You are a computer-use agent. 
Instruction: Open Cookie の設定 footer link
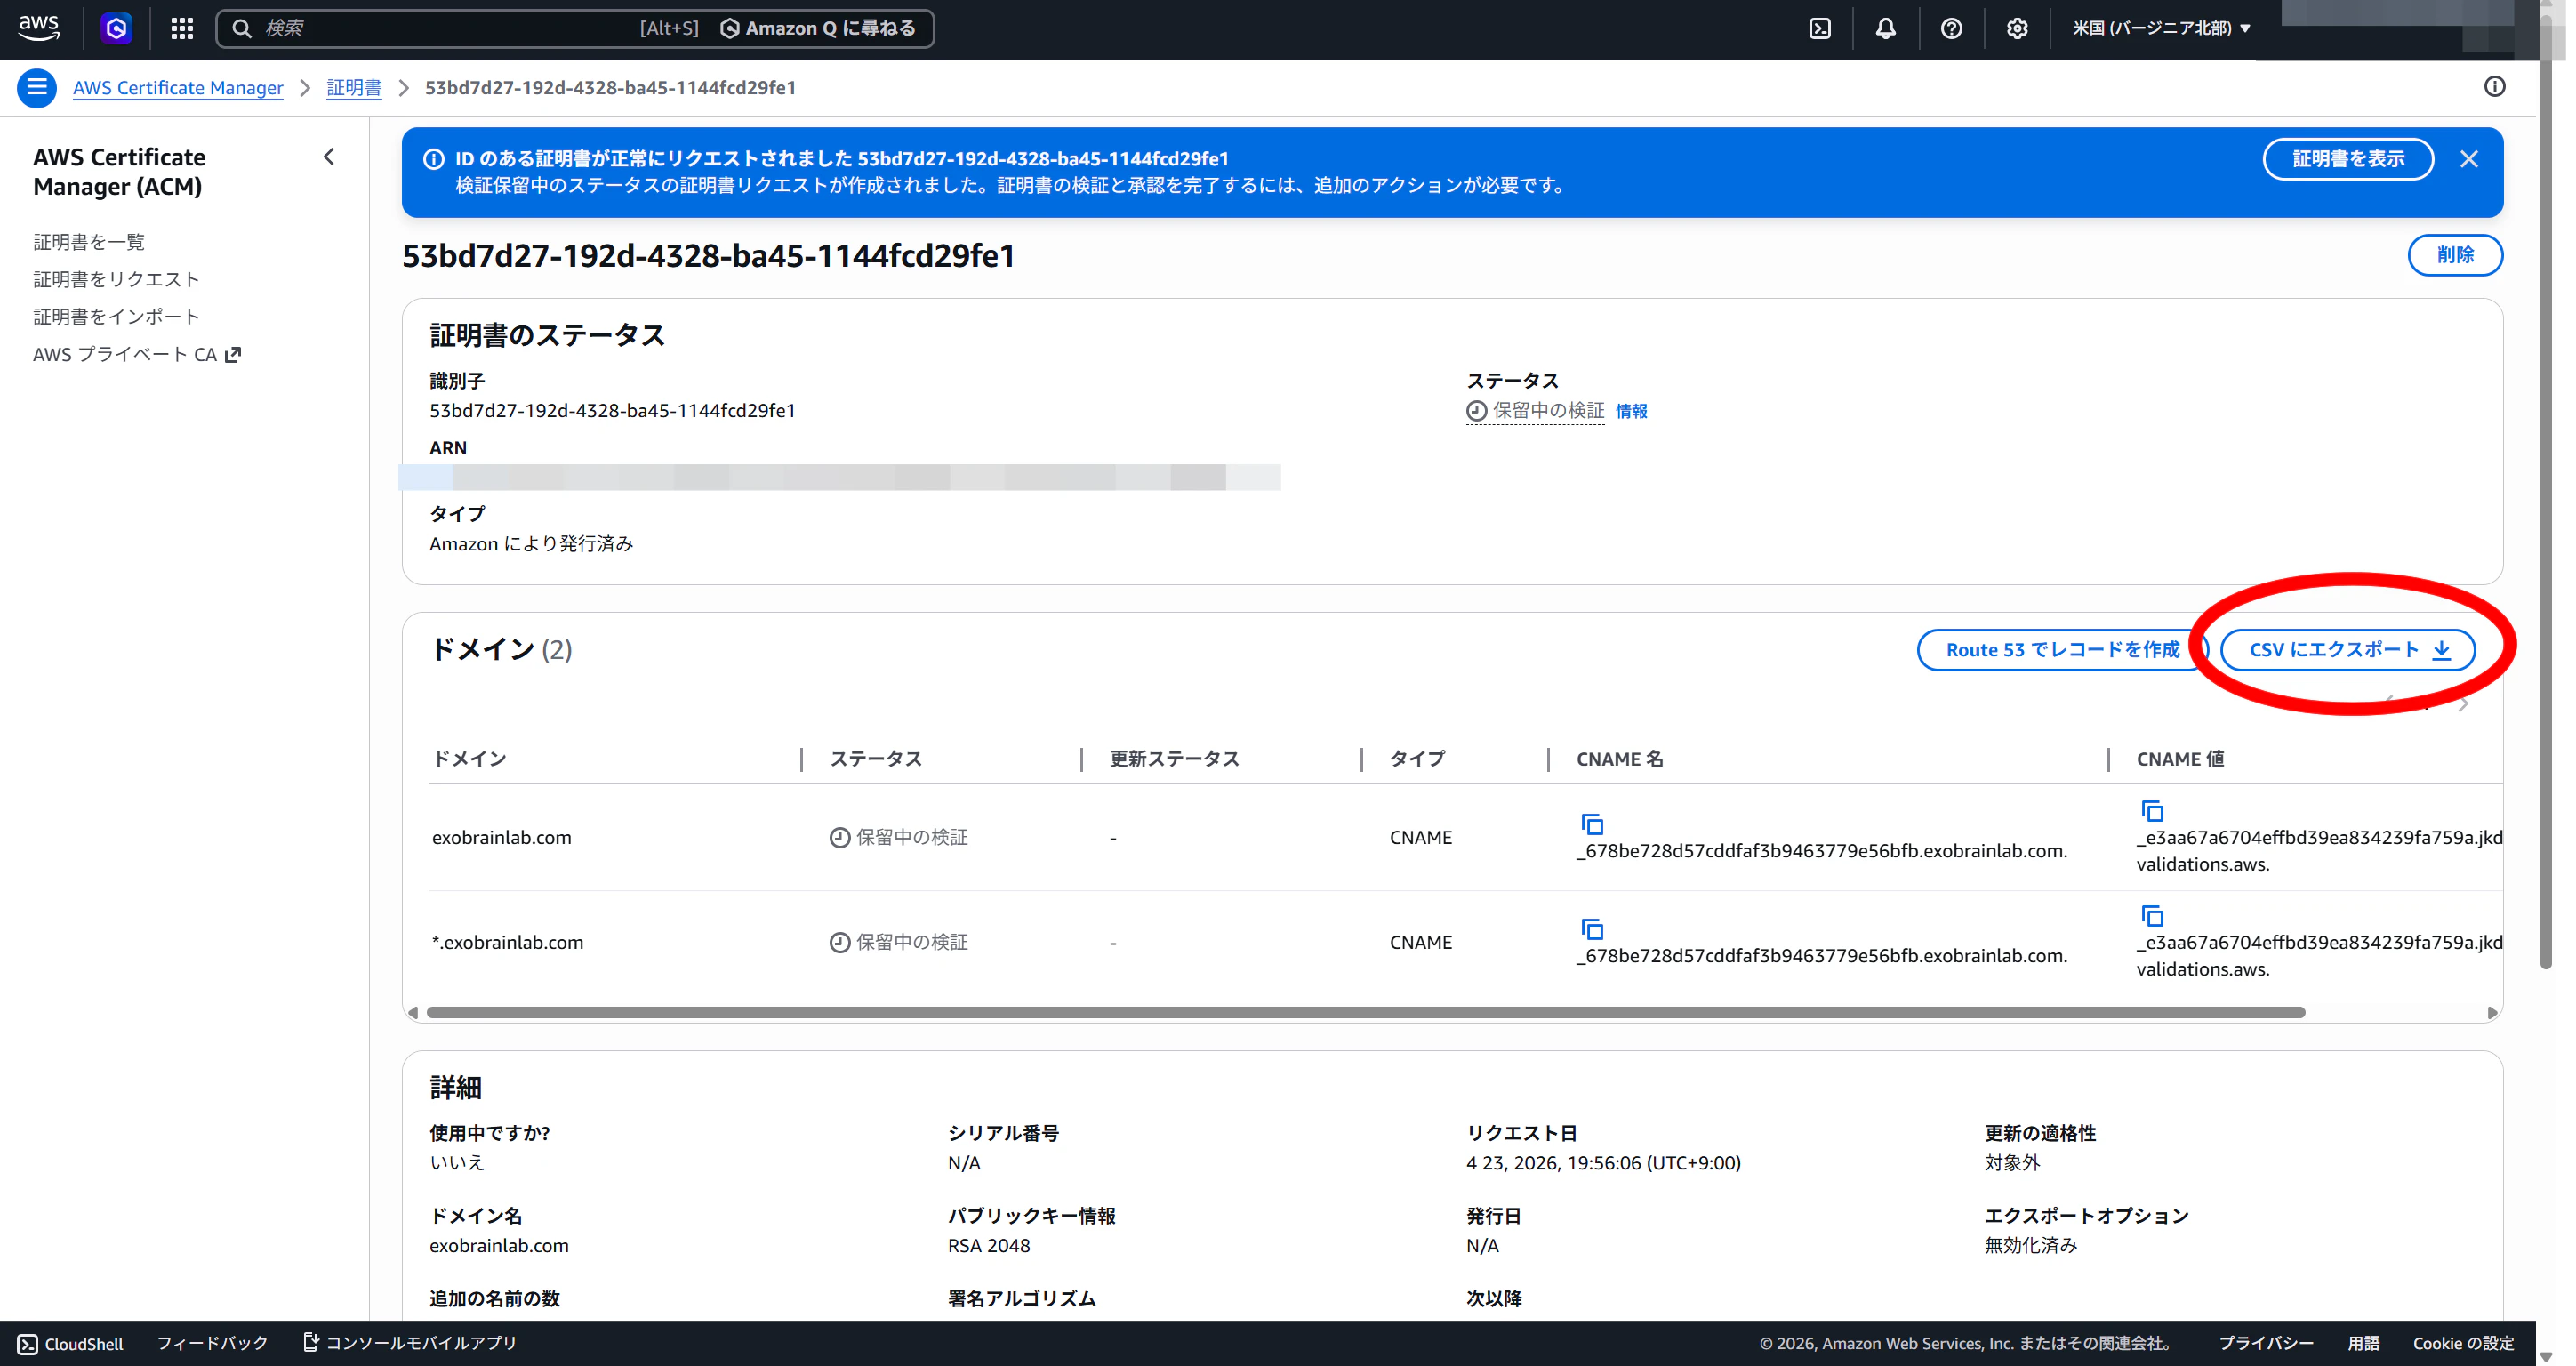pos(2463,1343)
